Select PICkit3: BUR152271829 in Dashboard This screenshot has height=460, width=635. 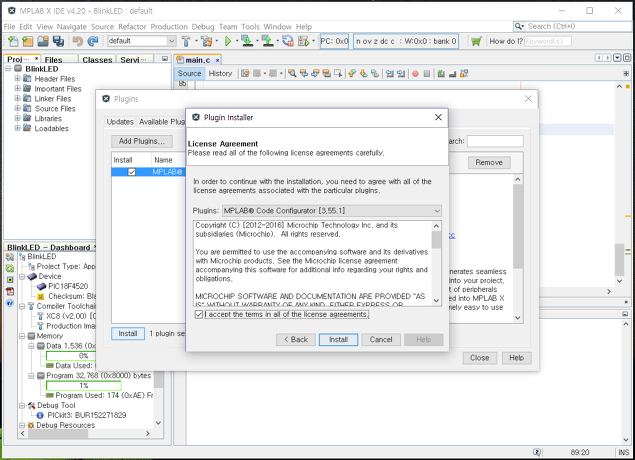point(87,415)
